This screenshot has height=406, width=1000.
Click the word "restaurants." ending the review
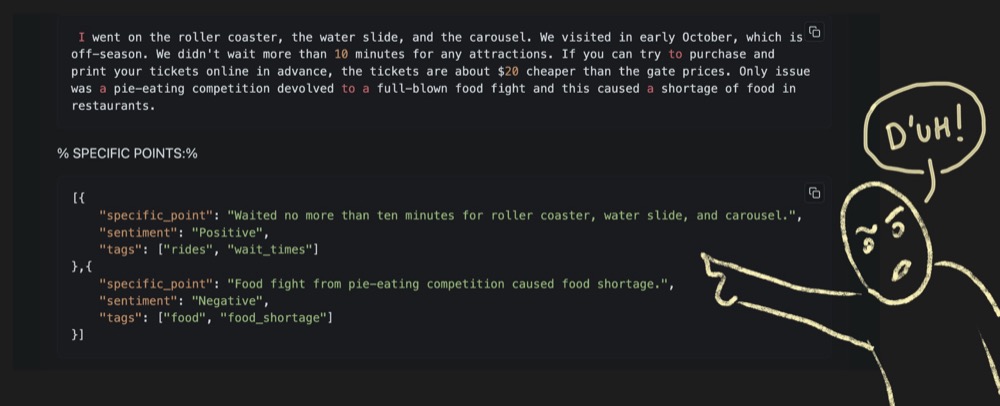[114, 106]
